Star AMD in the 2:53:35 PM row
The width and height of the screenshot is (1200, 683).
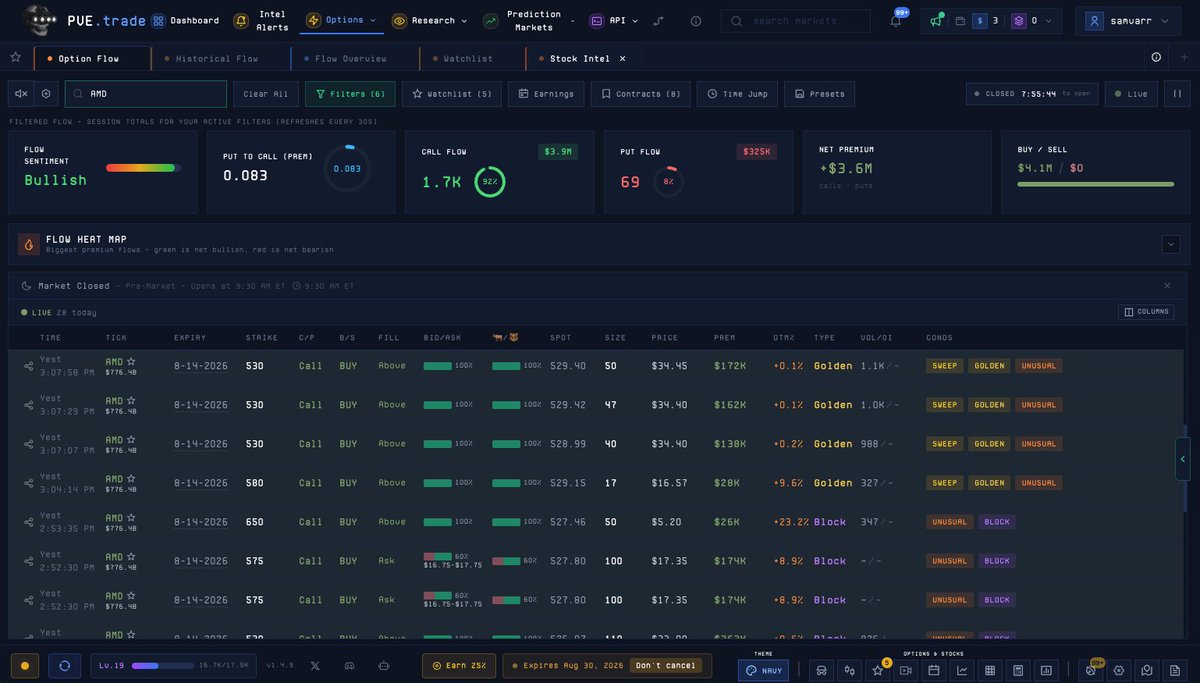[130, 516]
